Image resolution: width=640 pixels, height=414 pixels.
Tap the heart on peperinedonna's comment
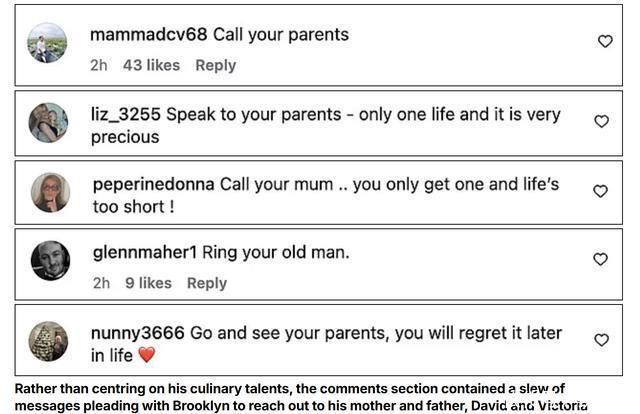tap(600, 190)
